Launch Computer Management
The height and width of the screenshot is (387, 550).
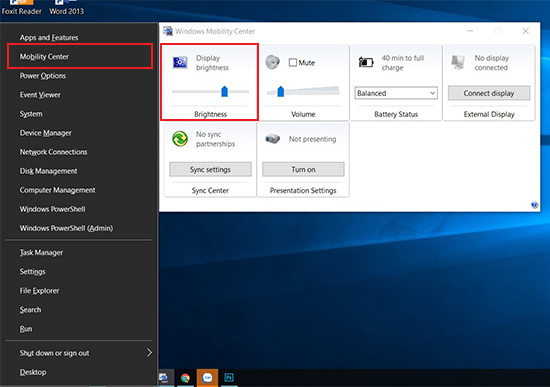coord(58,190)
